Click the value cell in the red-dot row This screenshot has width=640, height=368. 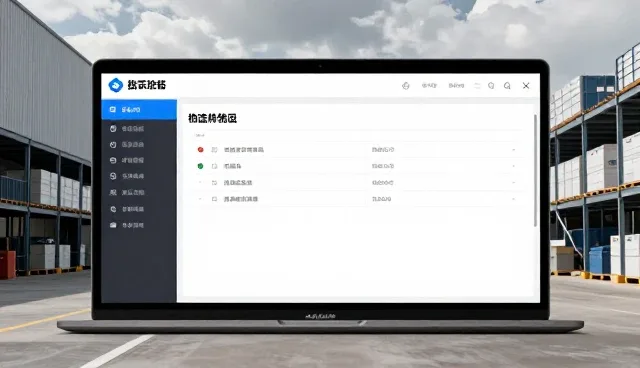tap(383, 150)
